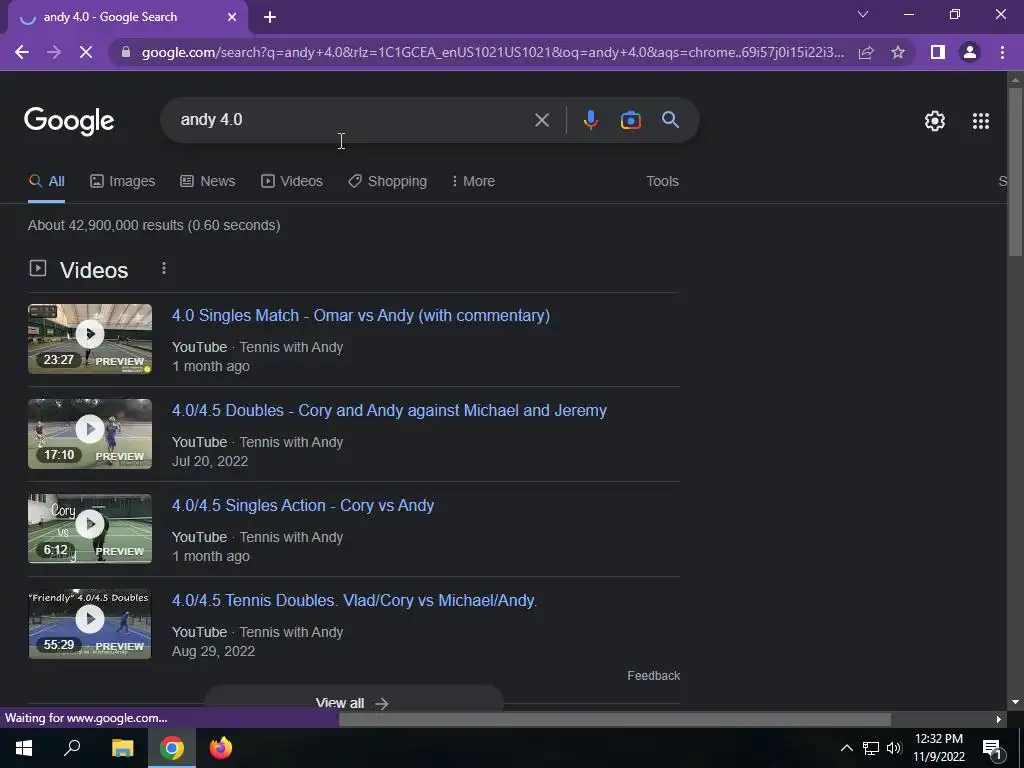Viewport: 1024px width, 768px height.
Task: Open the Vlad/Cory vs Michael/Andy doubles link
Action: coord(354,600)
